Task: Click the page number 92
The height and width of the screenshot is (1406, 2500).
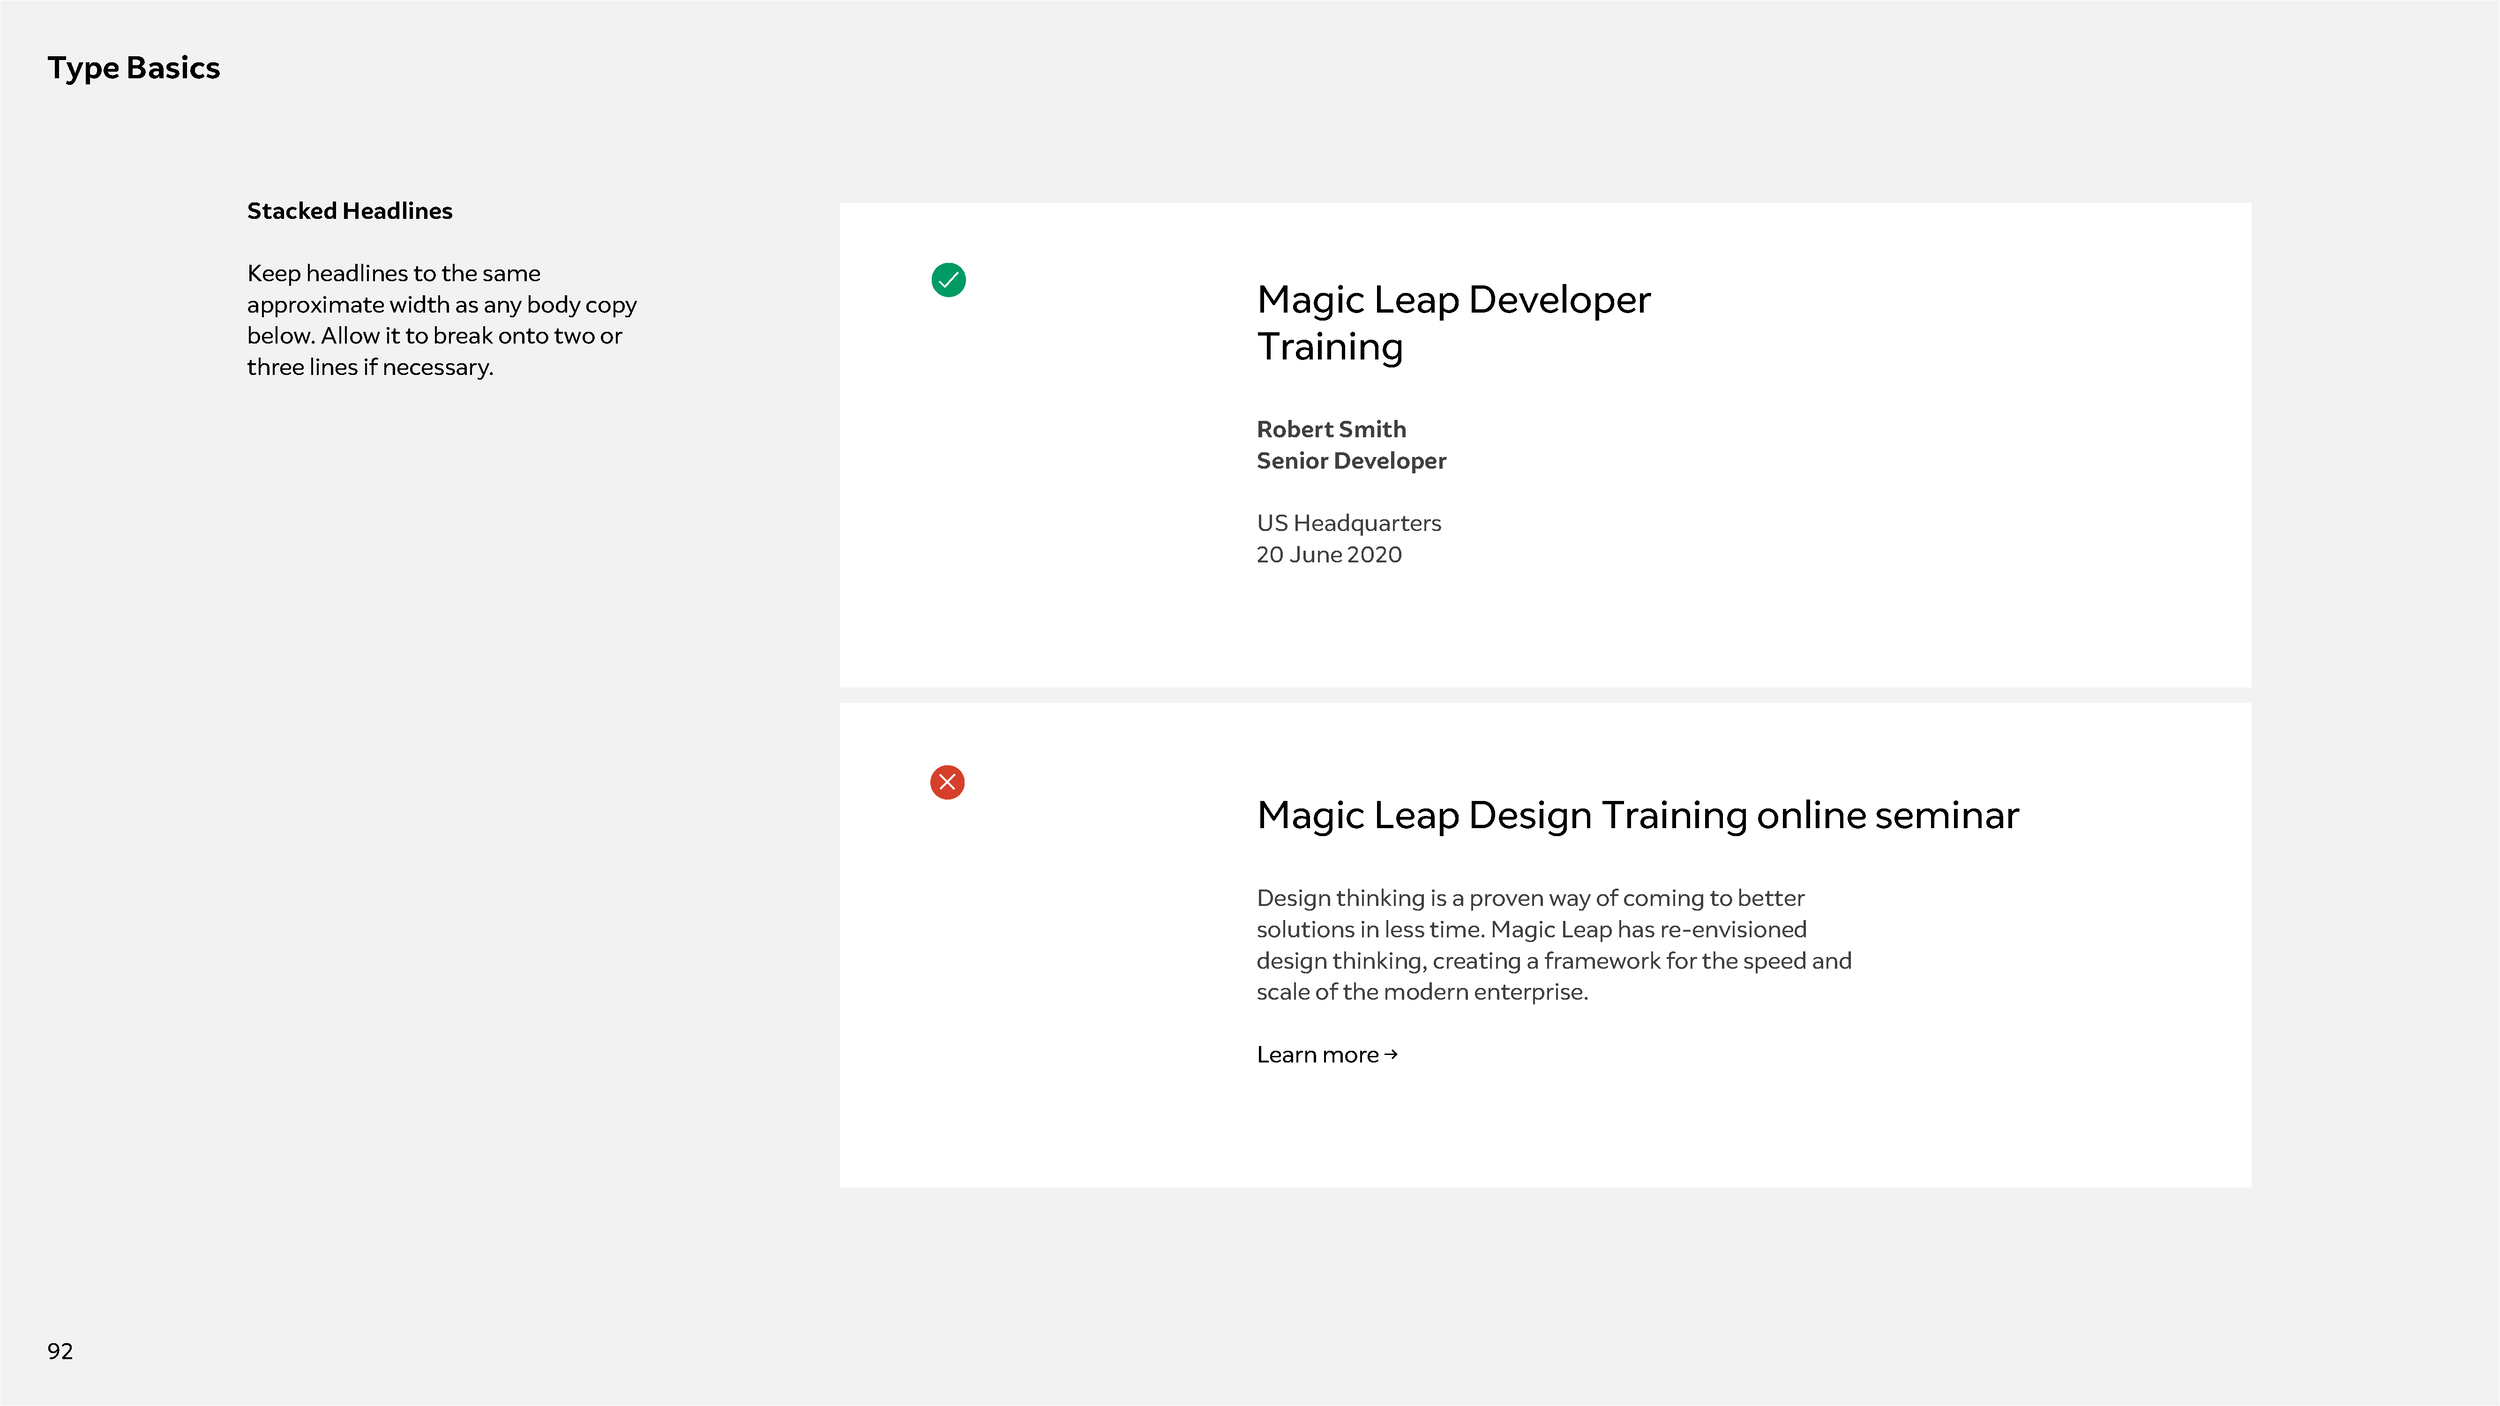Action: [x=59, y=1351]
